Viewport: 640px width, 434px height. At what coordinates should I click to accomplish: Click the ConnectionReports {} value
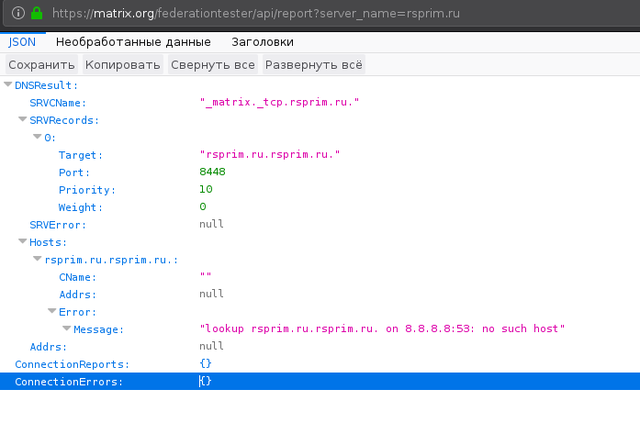click(x=205, y=363)
